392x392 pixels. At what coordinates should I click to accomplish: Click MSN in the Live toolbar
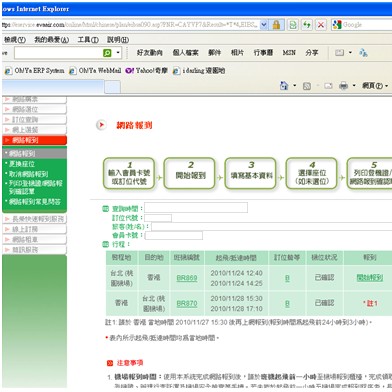[x=289, y=52]
